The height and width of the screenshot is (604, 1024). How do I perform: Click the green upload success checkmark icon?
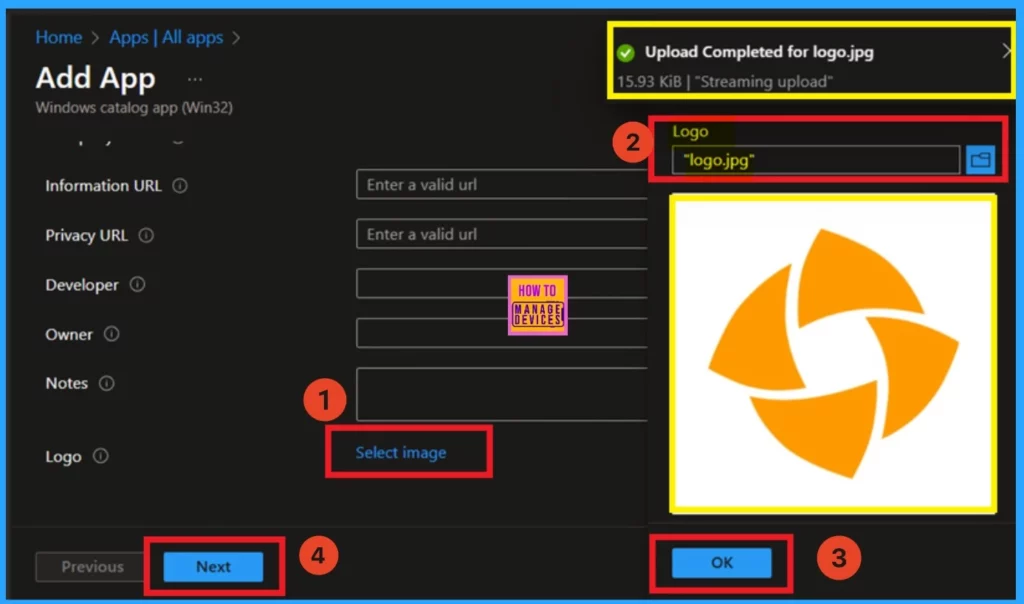[x=626, y=53]
